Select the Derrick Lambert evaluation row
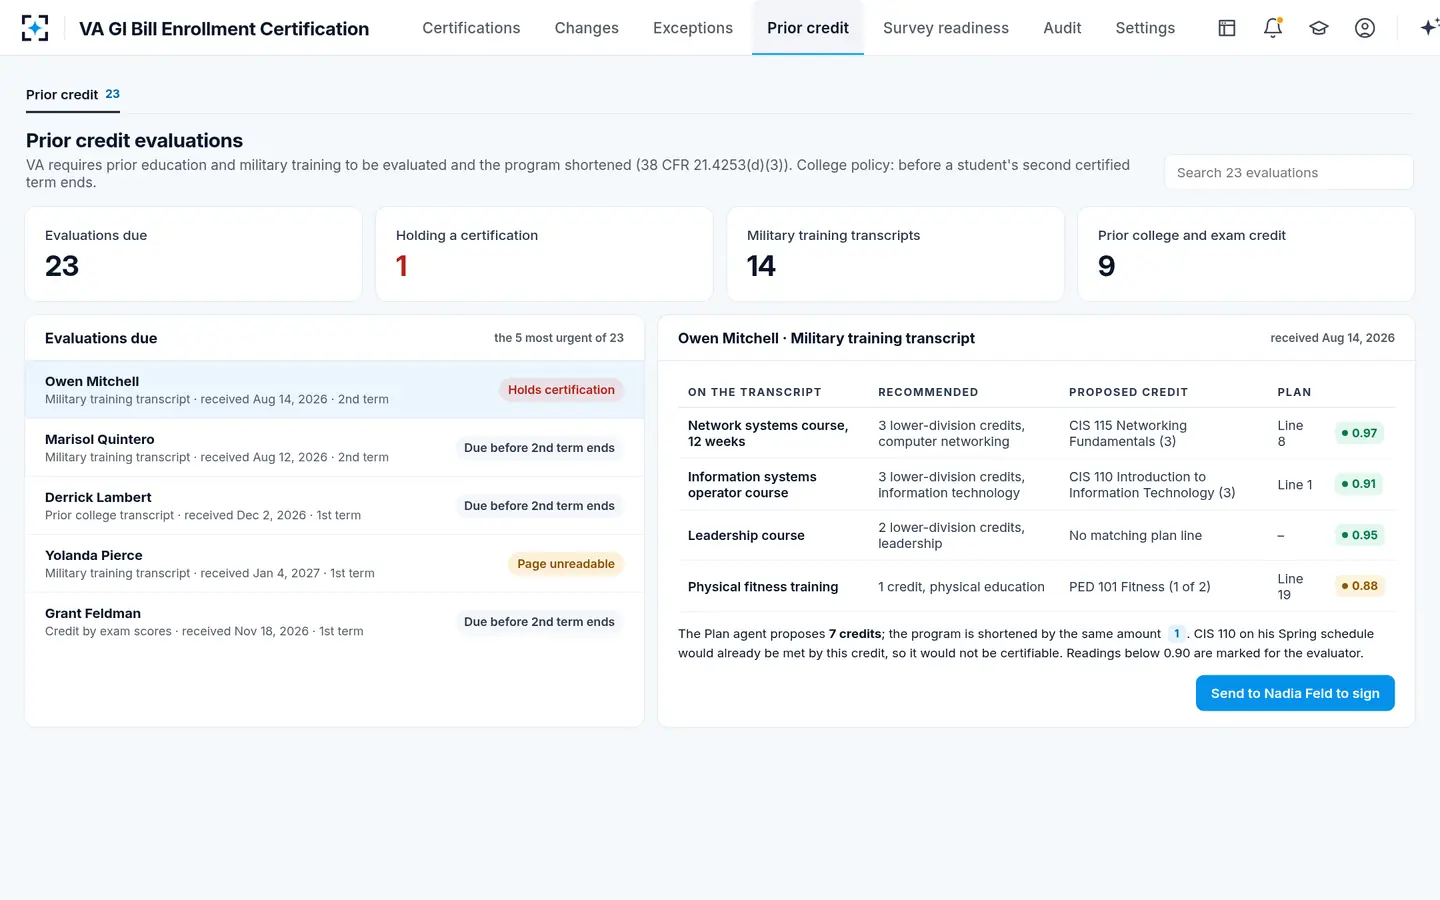 click(334, 506)
